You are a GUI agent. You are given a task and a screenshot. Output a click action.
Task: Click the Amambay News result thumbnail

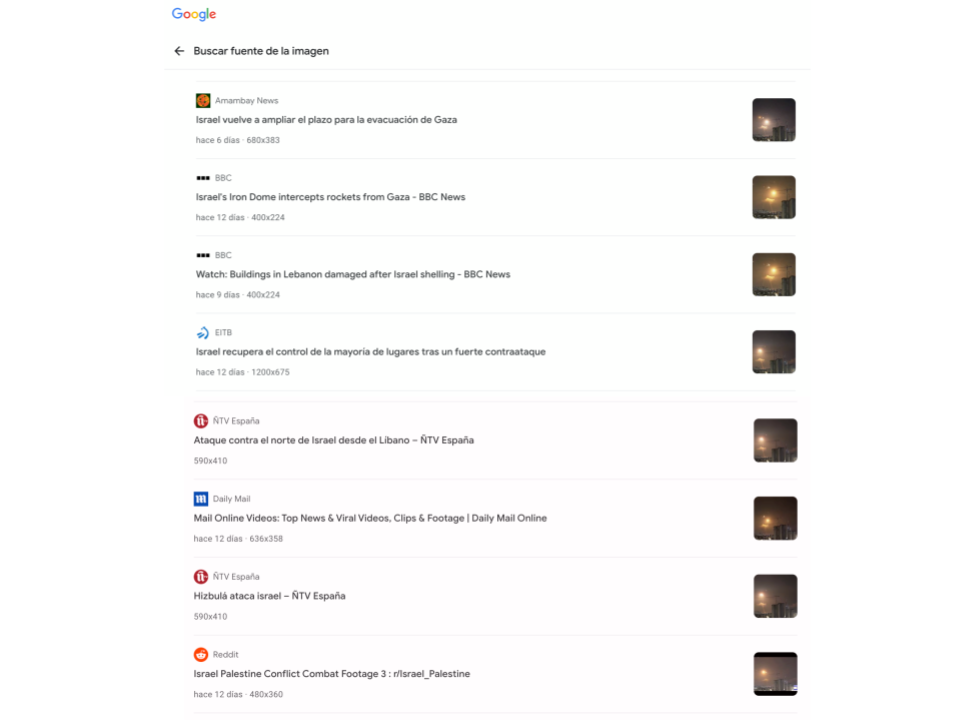774,120
